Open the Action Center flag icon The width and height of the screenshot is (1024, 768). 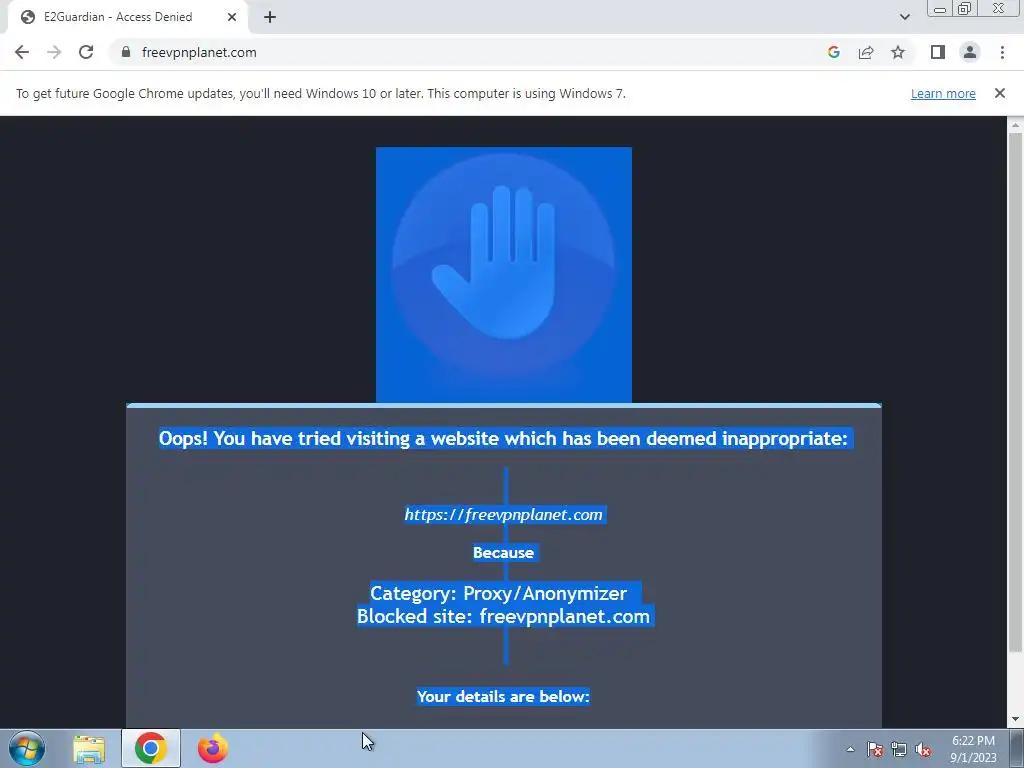874,749
